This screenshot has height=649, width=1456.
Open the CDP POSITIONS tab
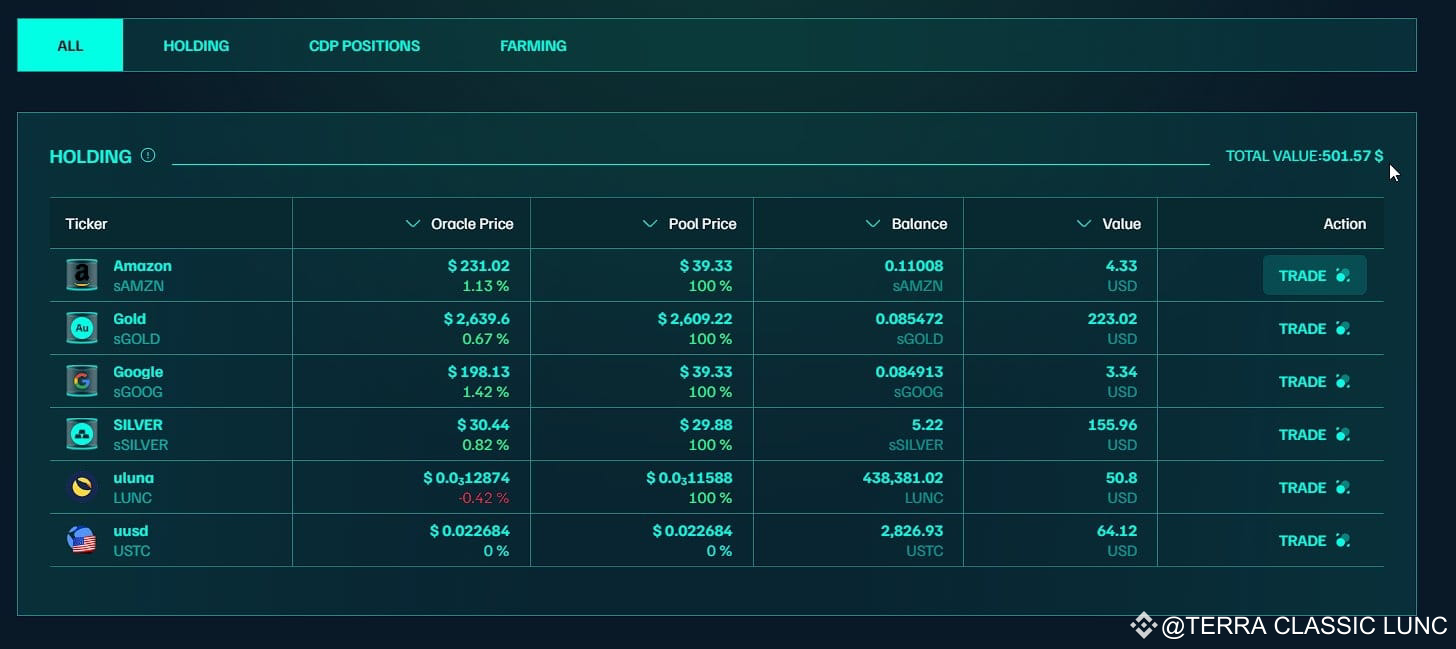pyautogui.click(x=364, y=45)
